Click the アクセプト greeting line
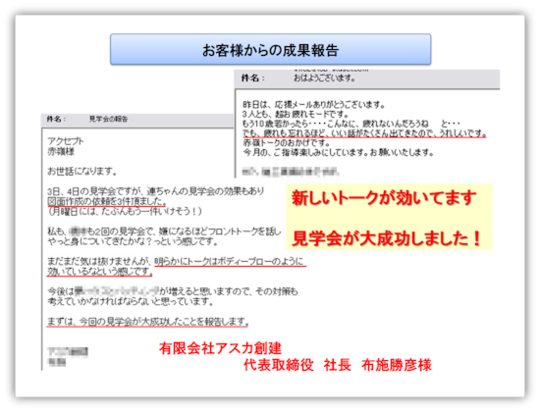 (x=65, y=141)
